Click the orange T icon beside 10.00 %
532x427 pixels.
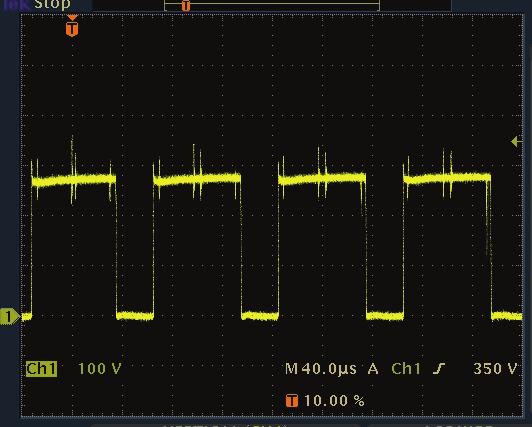click(292, 401)
